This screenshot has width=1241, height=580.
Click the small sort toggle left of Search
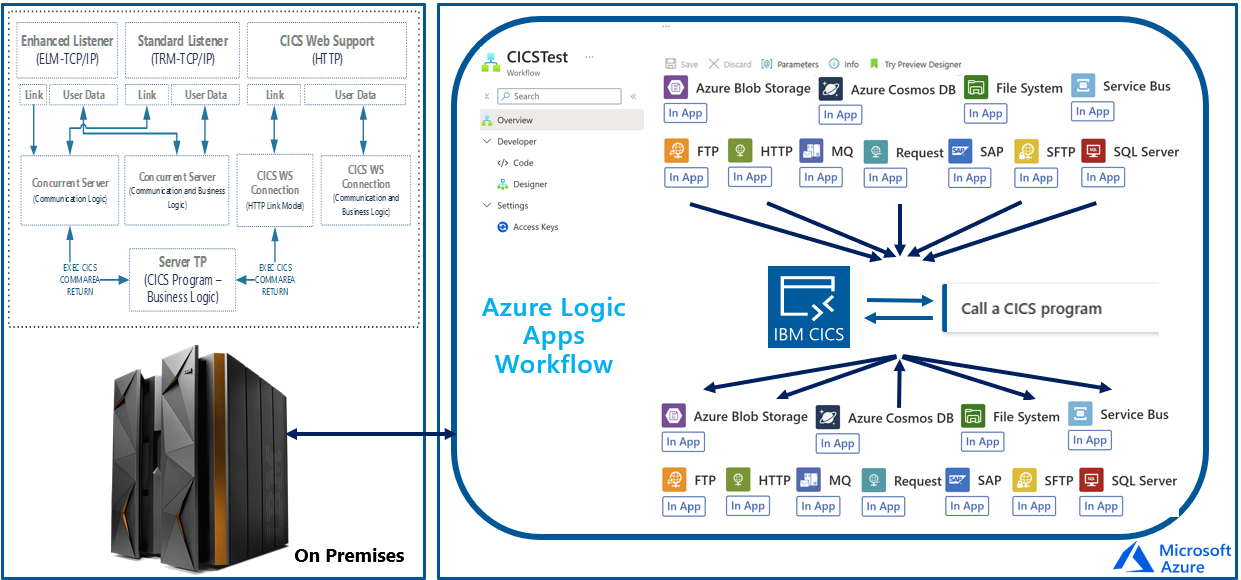[x=487, y=96]
